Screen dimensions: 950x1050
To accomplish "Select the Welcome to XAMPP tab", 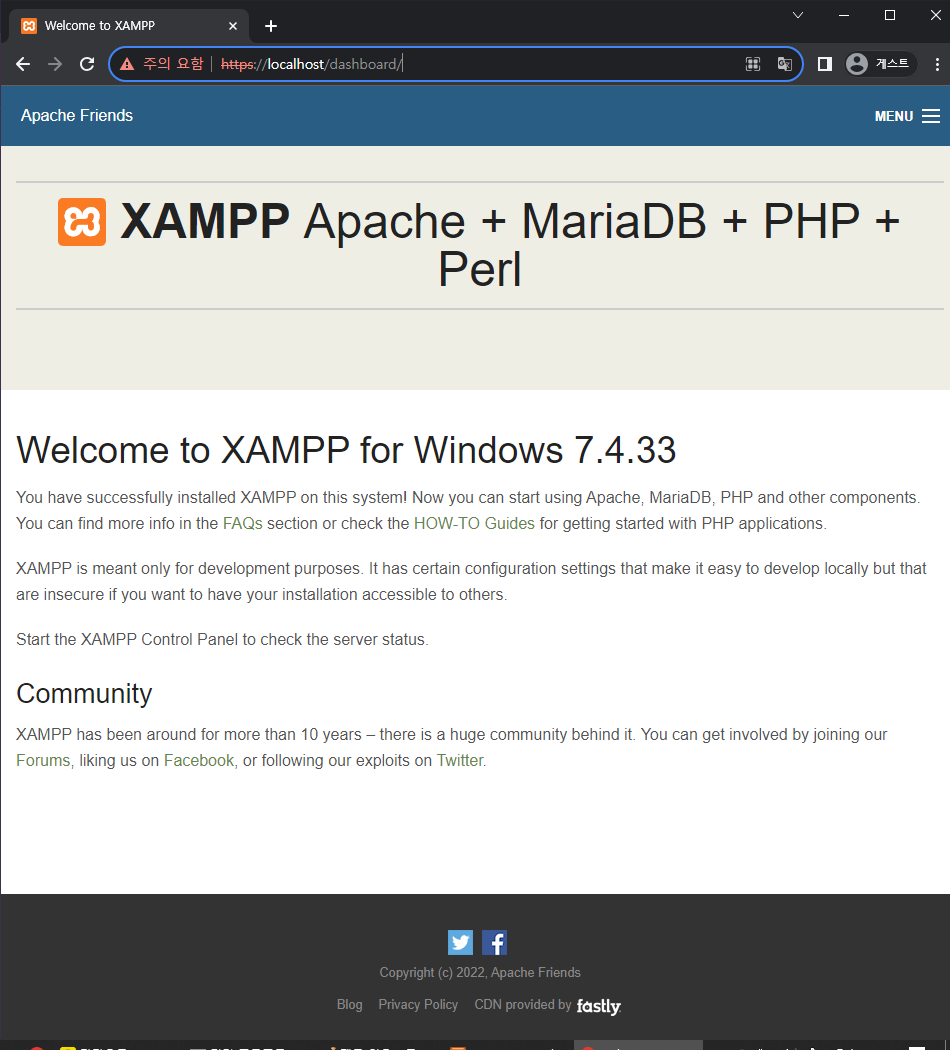I will pos(129,26).
